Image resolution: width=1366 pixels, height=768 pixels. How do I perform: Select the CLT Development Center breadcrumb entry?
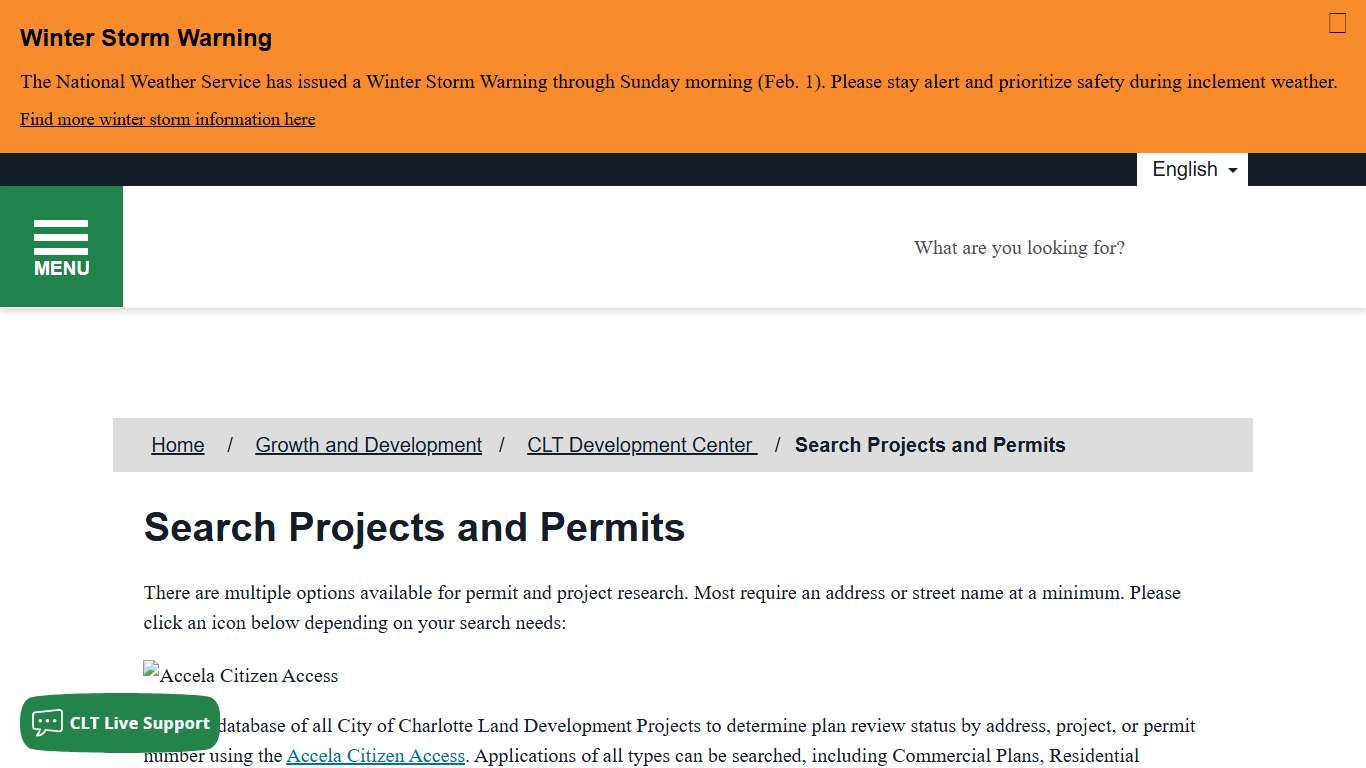[641, 444]
